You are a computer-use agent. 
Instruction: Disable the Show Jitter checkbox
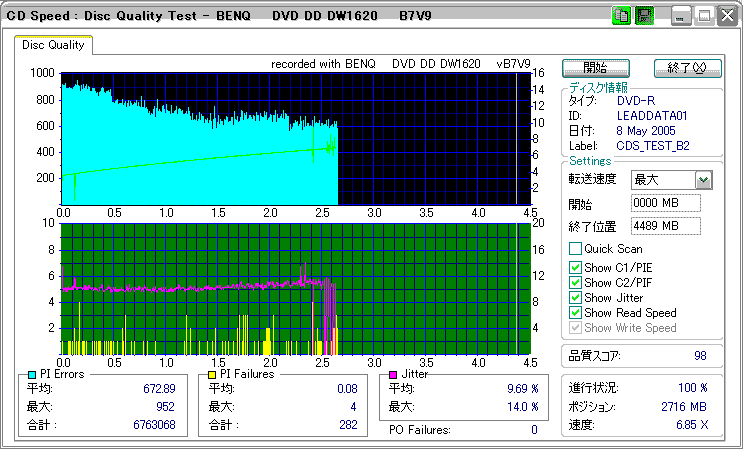(575, 297)
